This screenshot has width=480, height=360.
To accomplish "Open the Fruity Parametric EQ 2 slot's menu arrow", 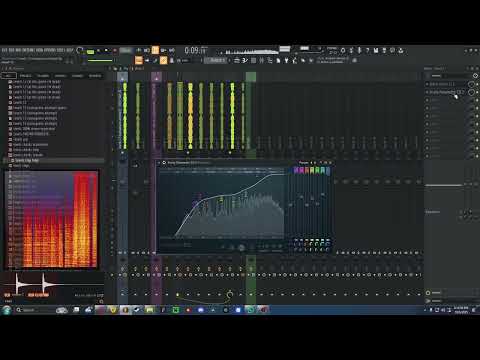I will [x=427, y=92].
